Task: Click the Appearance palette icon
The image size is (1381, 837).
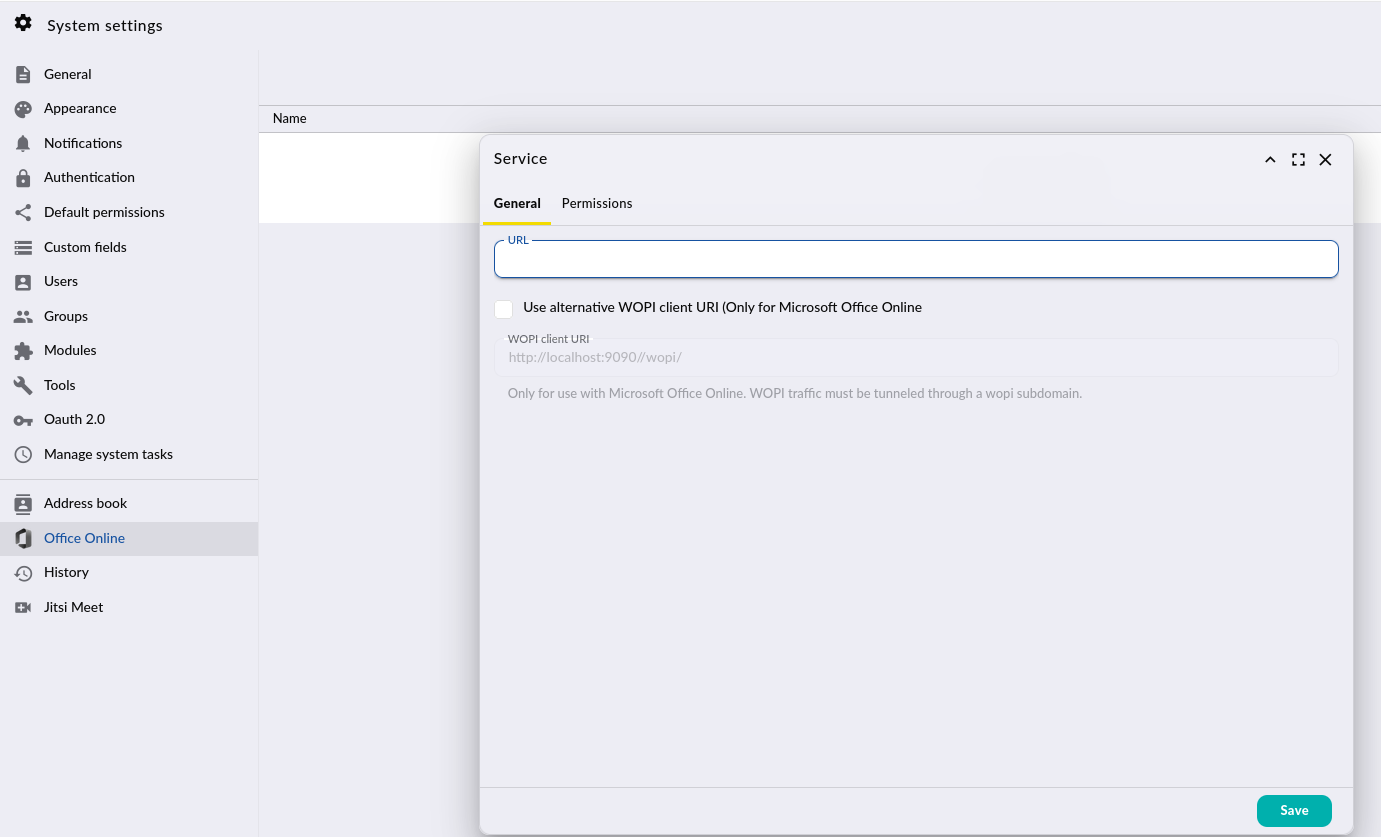Action: point(23,109)
